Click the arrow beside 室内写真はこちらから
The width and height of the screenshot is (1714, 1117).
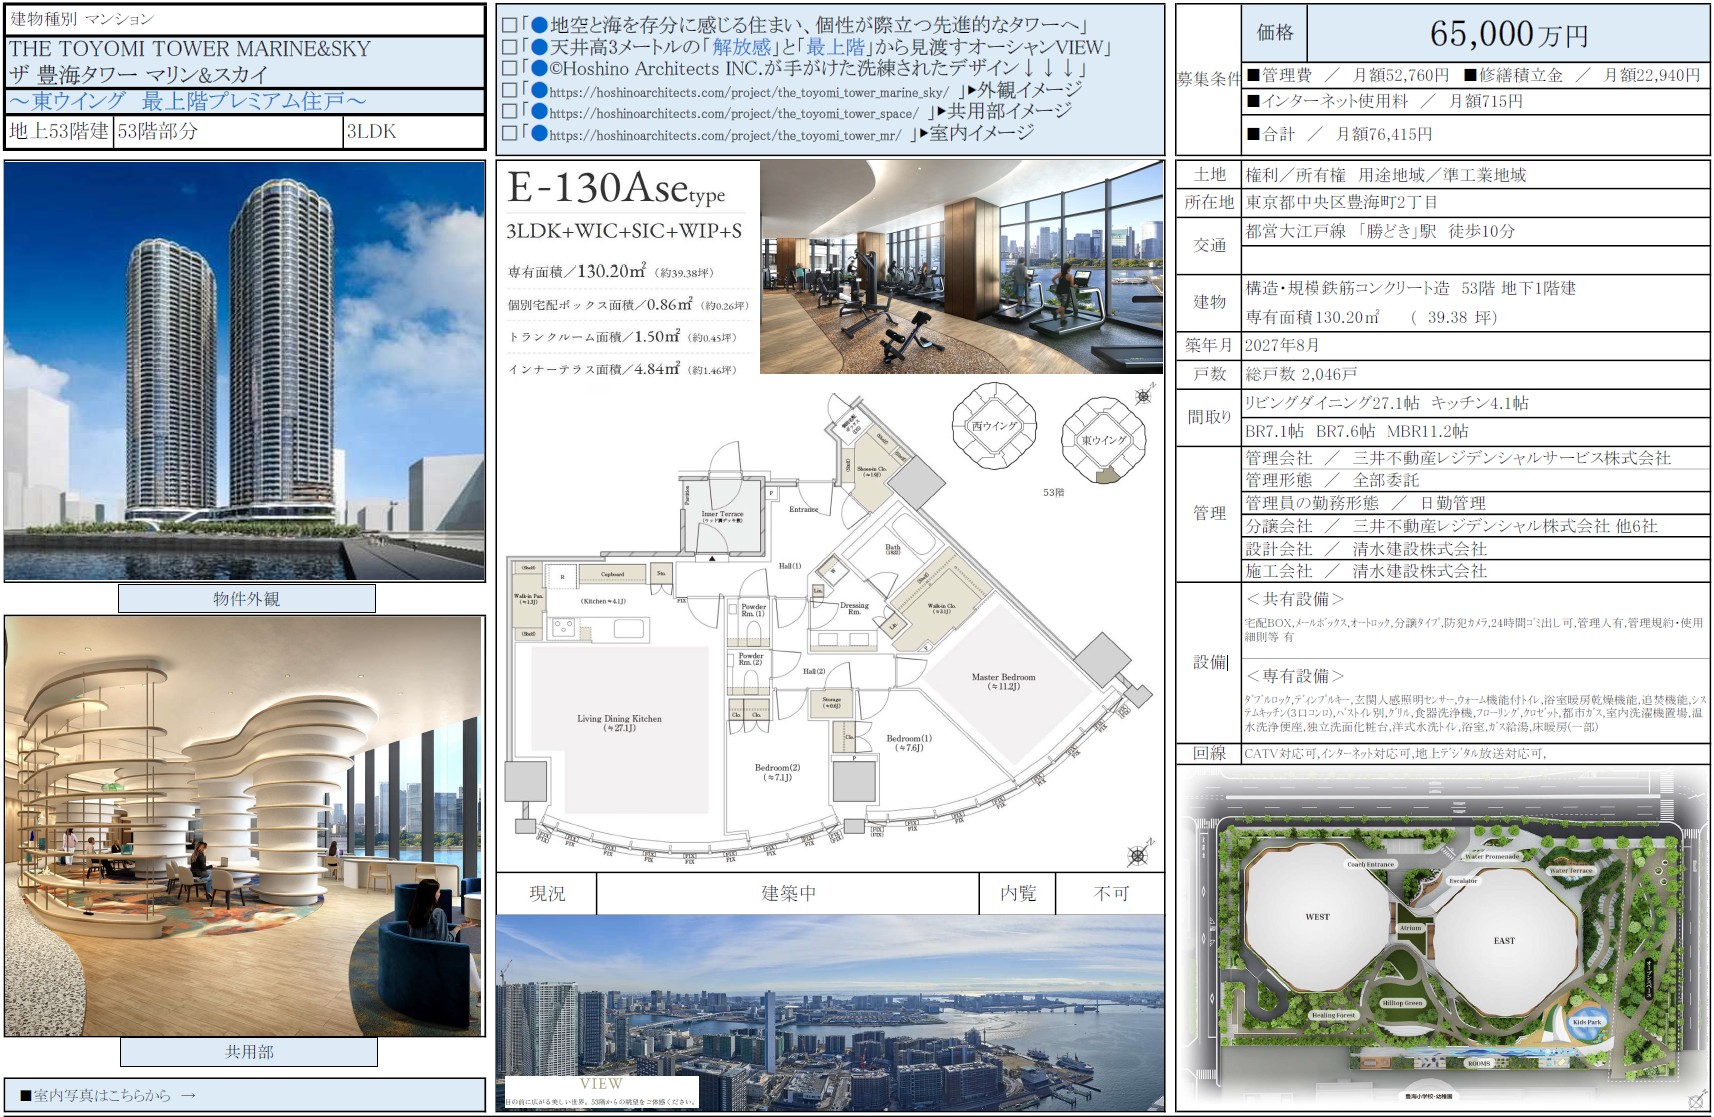pos(188,1095)
